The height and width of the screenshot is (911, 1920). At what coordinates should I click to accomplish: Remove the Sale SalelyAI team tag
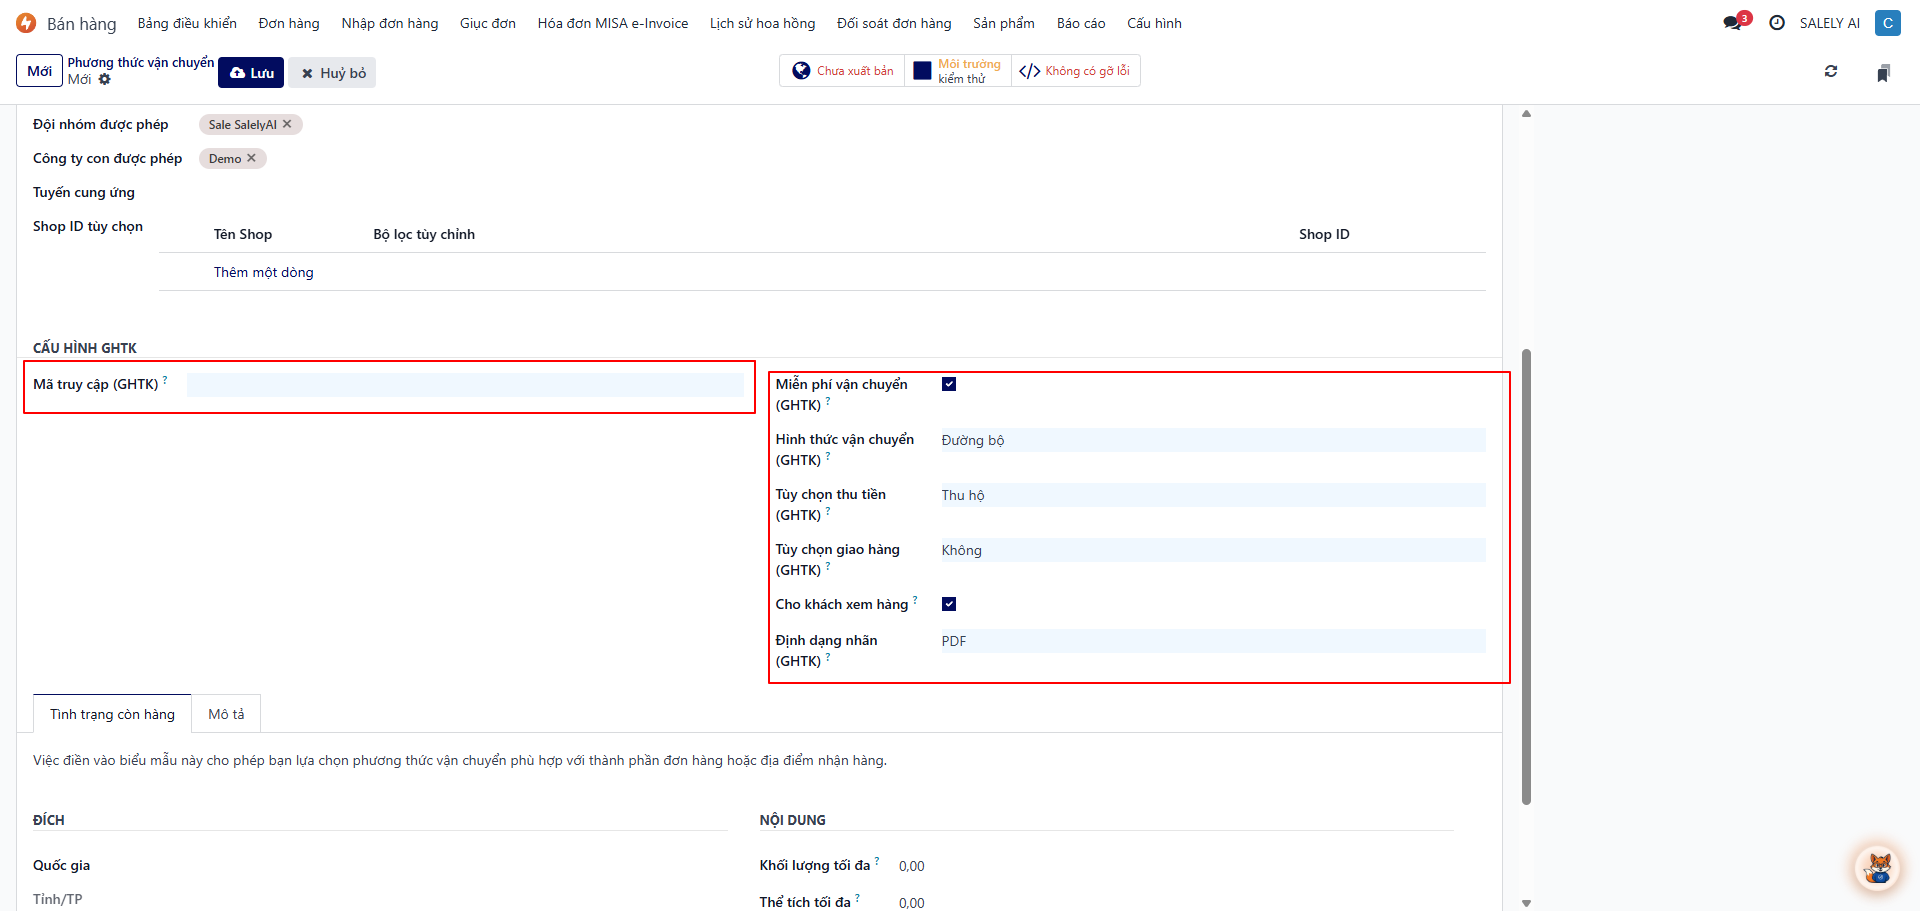287,124
